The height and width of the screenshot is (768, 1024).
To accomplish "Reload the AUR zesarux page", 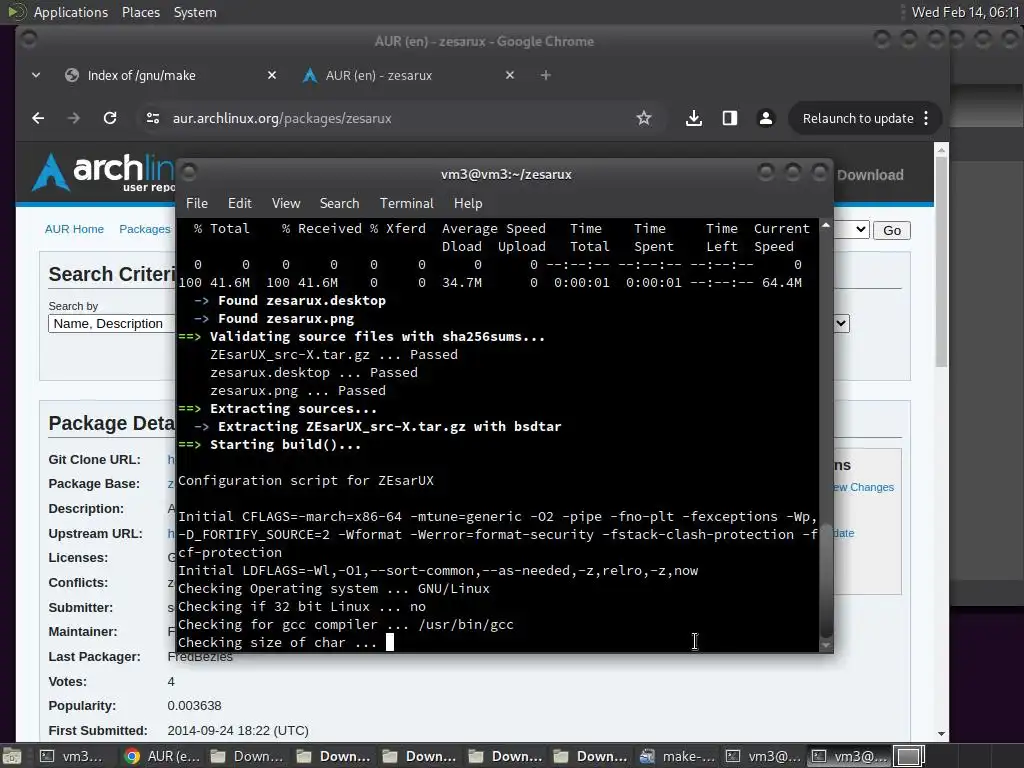I will pyautogui.click(x=110, y=118).
